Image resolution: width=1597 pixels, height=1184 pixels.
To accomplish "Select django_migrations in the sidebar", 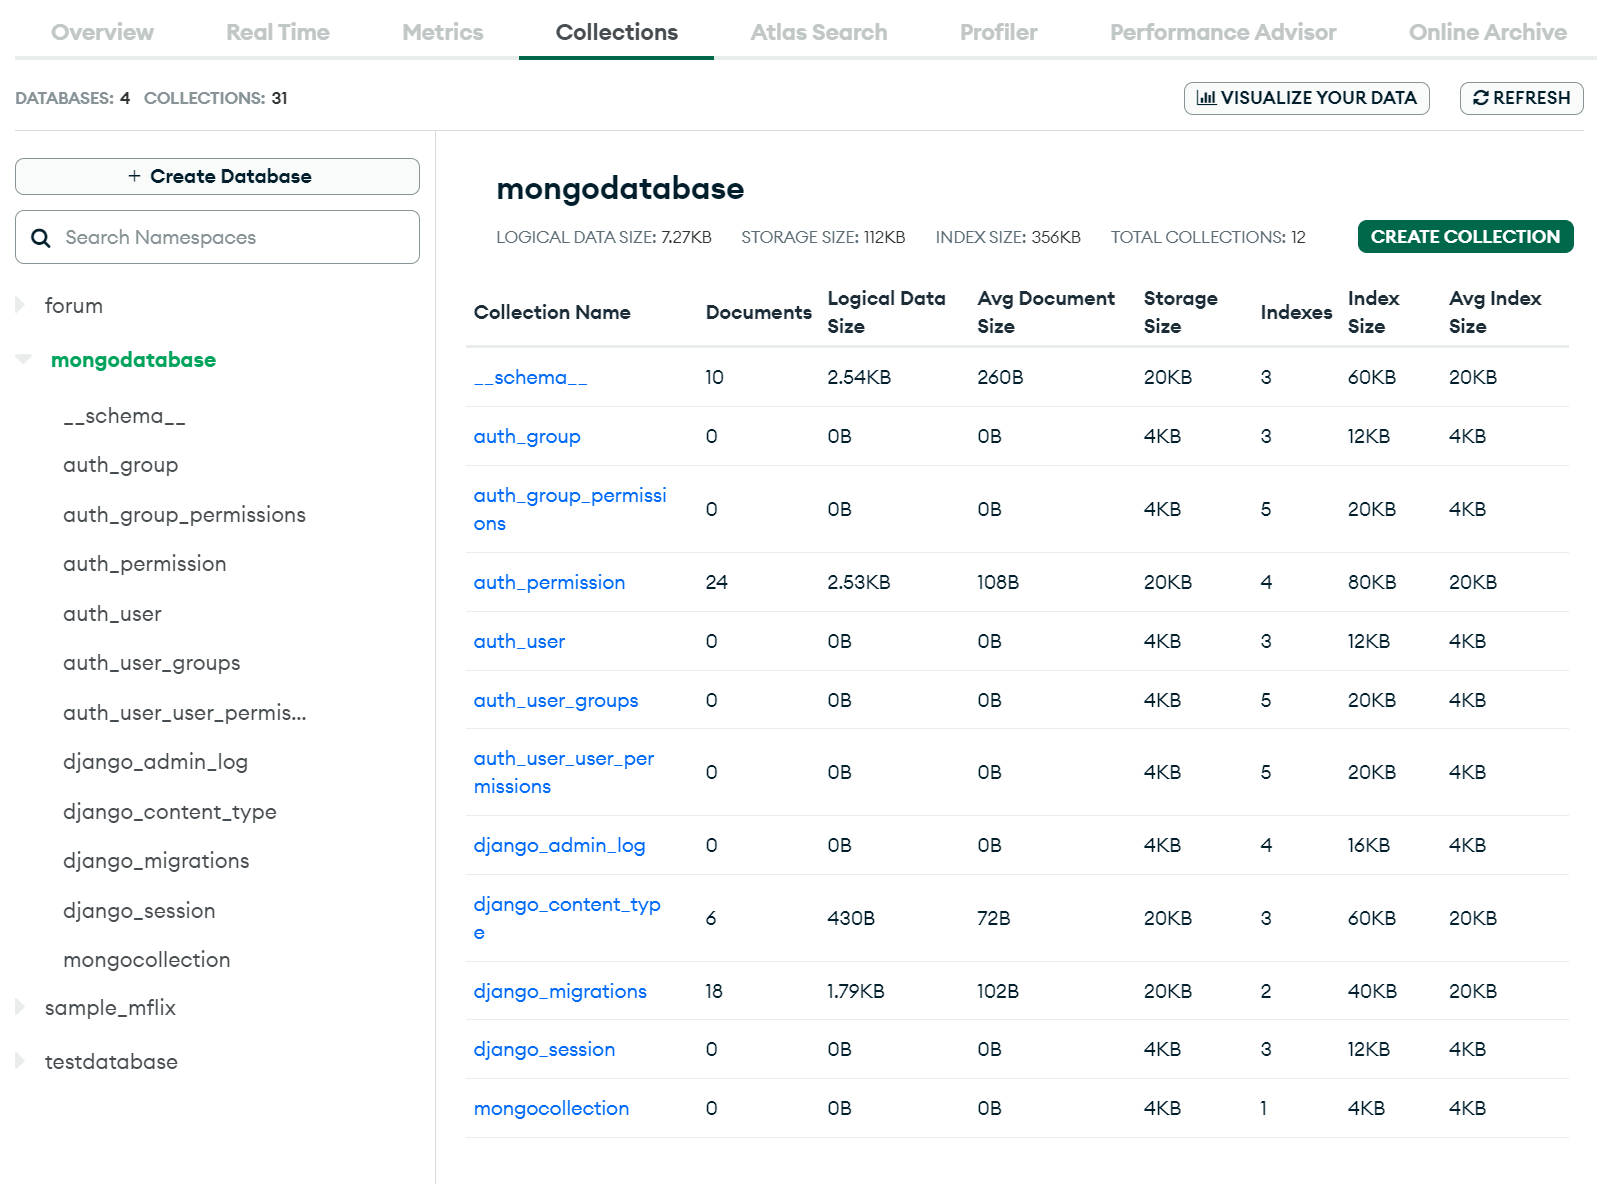I will coord(156,861).
